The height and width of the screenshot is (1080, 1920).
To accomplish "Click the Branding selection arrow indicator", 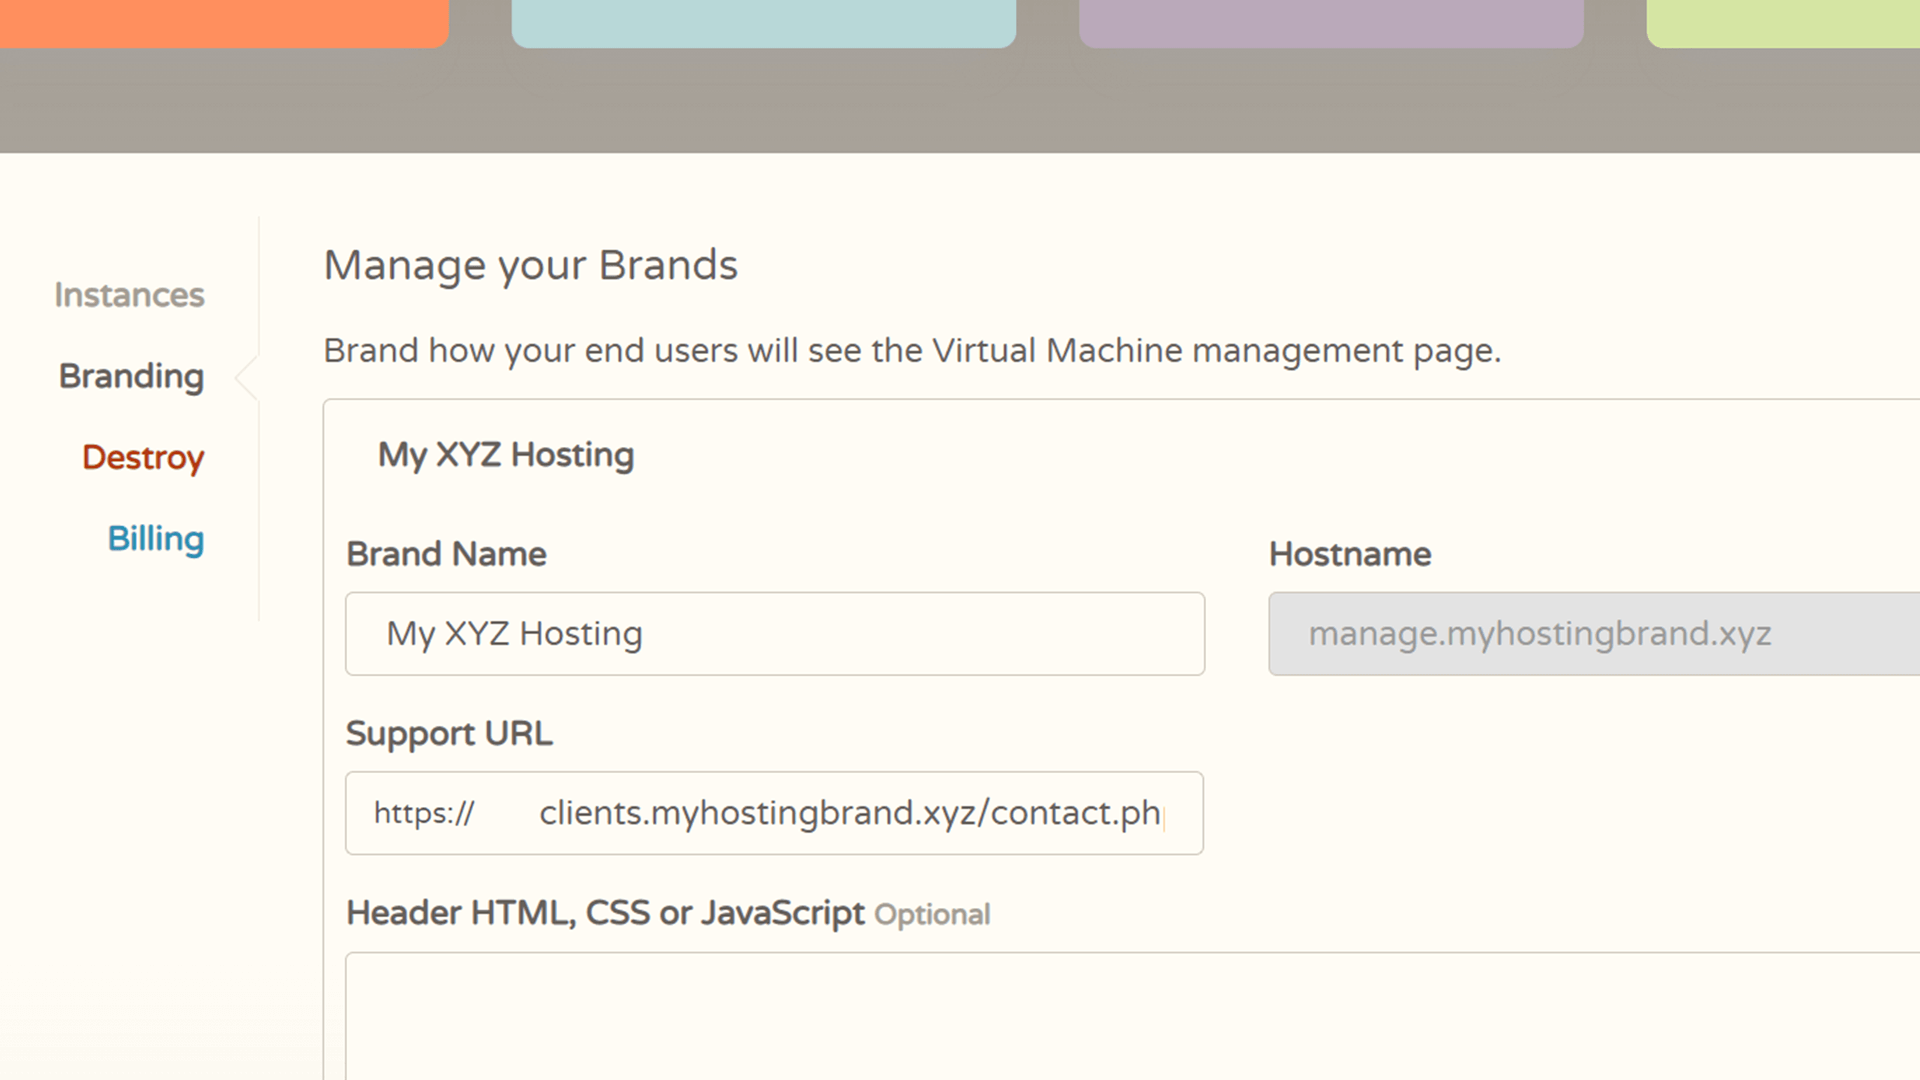I will point(248,377).
